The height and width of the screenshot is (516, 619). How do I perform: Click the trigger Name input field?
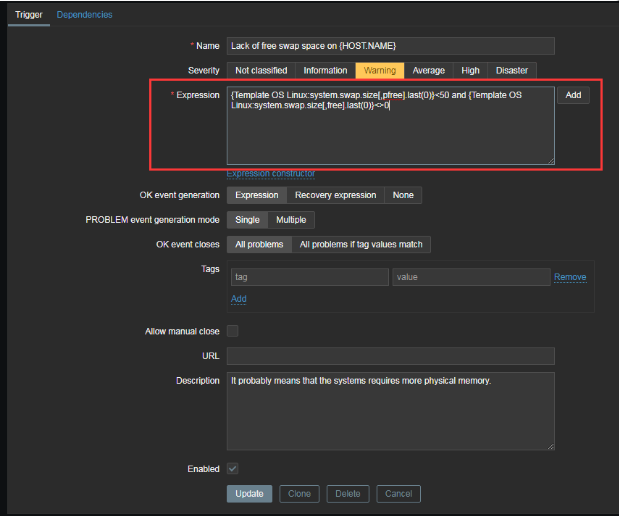[x=390, y=46]
